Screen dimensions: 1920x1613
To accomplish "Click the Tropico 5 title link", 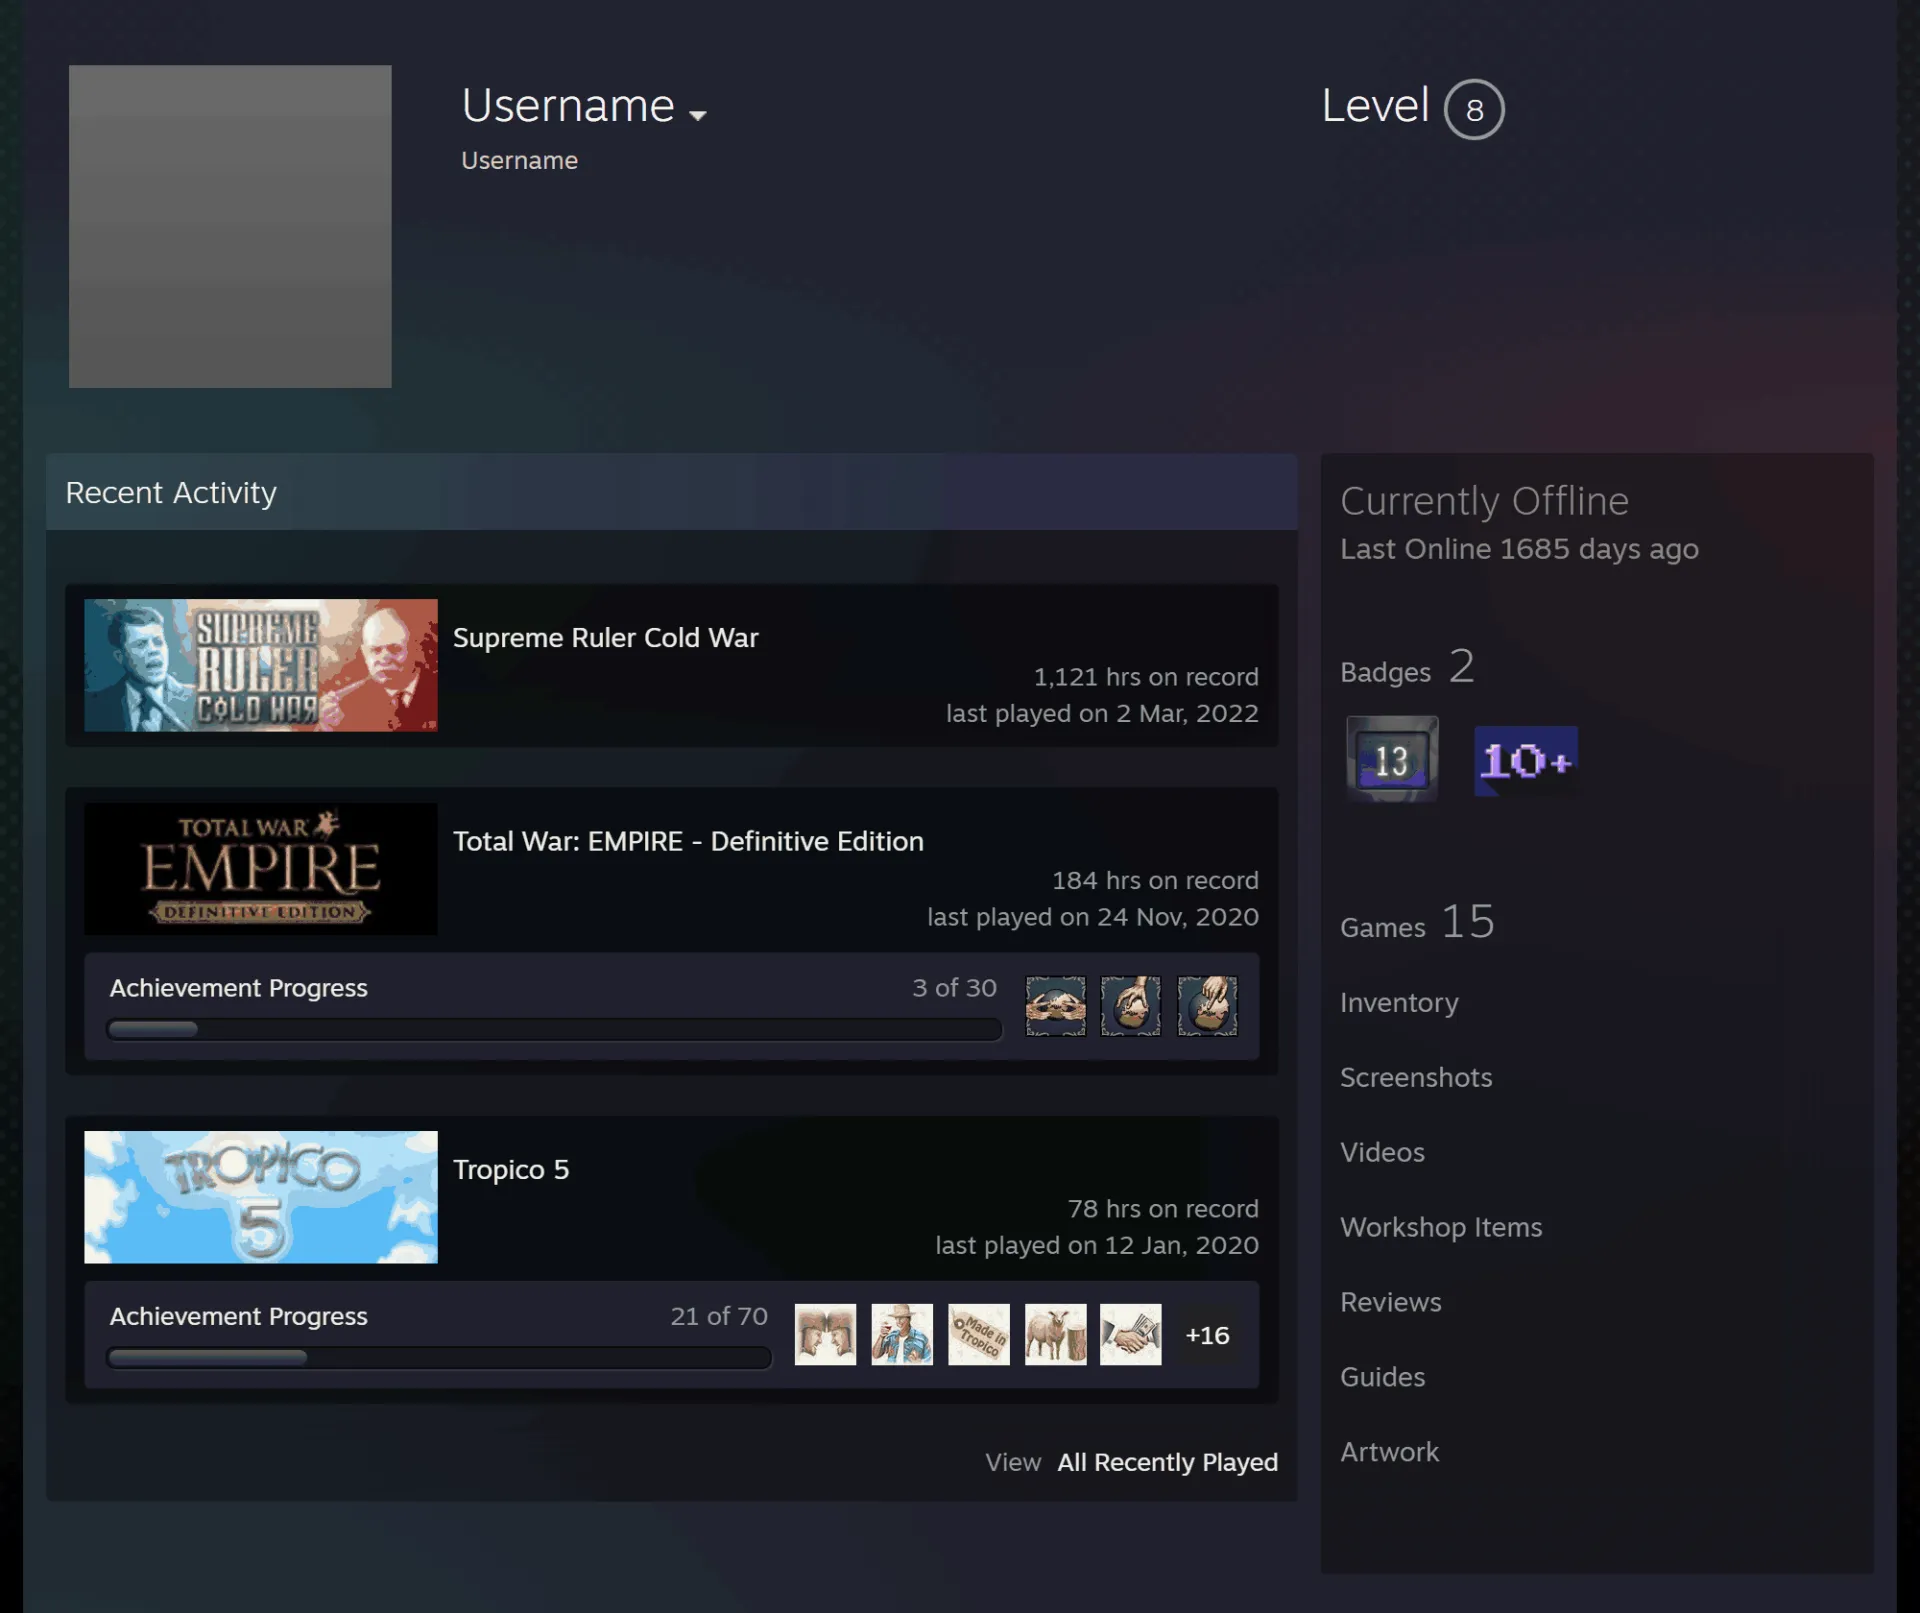I will [511, 1170].
